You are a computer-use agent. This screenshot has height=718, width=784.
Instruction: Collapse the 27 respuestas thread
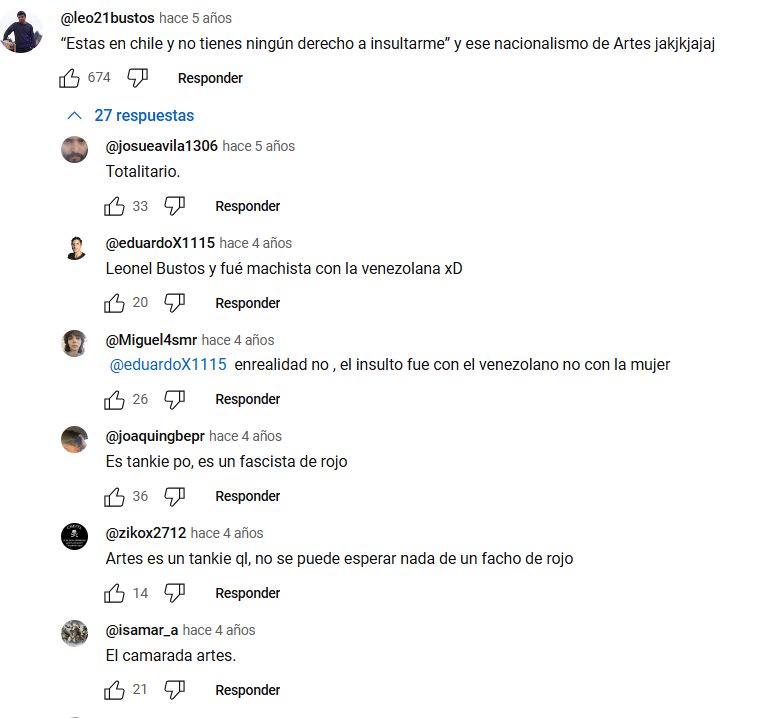pyautogui.click(x=130, y=116)
